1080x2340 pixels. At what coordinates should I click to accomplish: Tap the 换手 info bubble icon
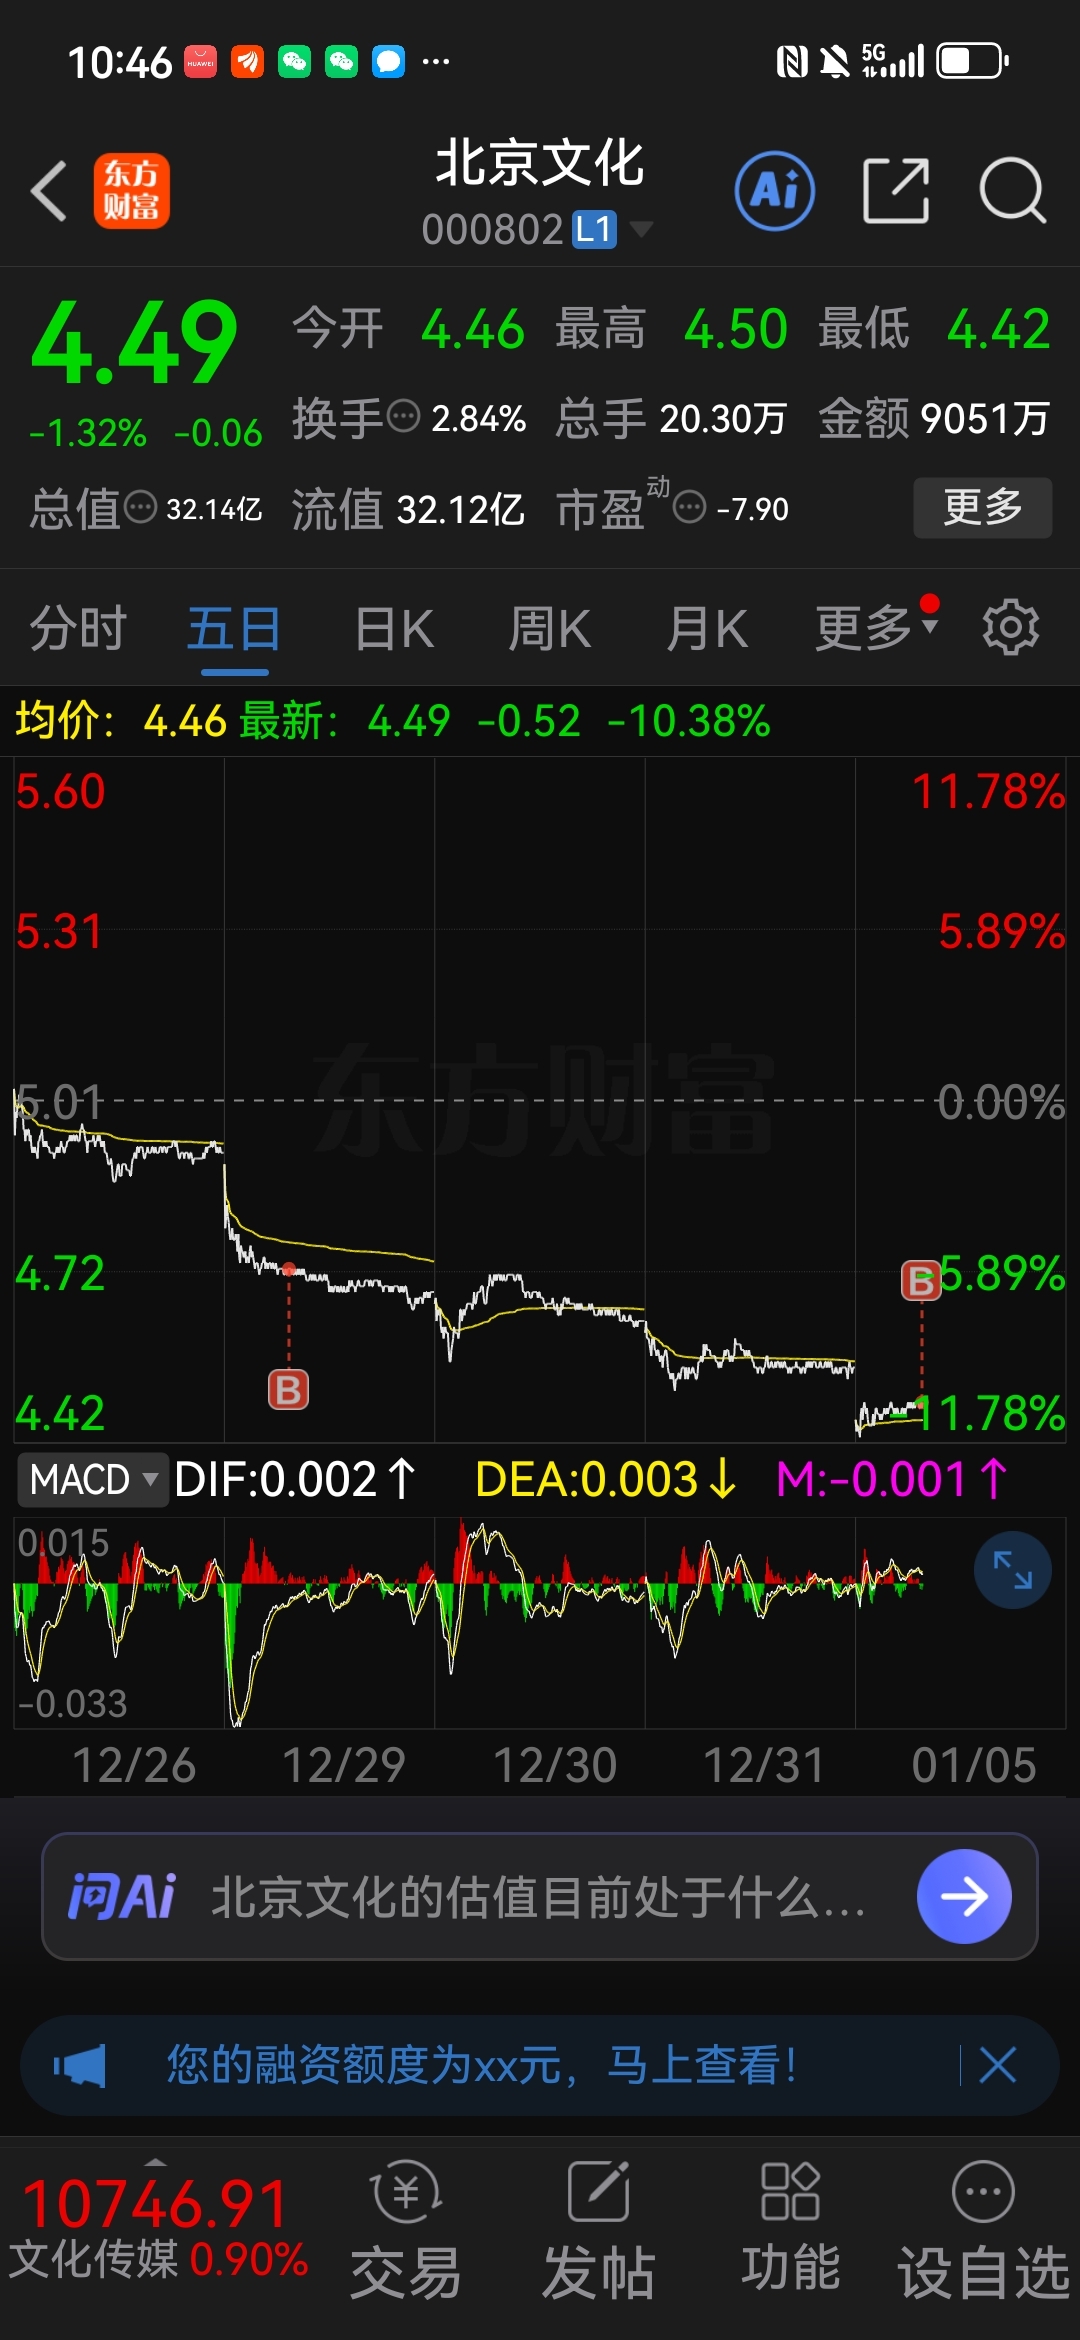tap(403, 416)
